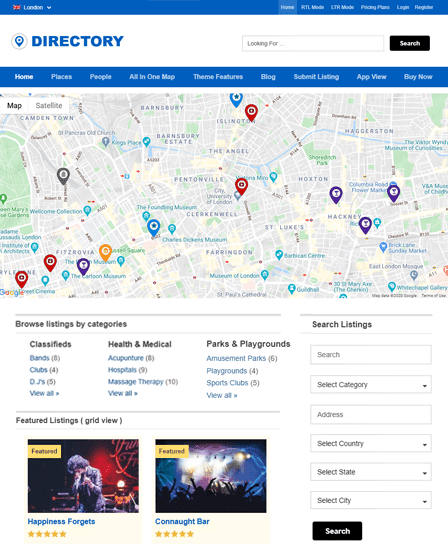Screen dimensions: 448x560
Task: Open the Select Category dropdown
Action: (371, 385)
